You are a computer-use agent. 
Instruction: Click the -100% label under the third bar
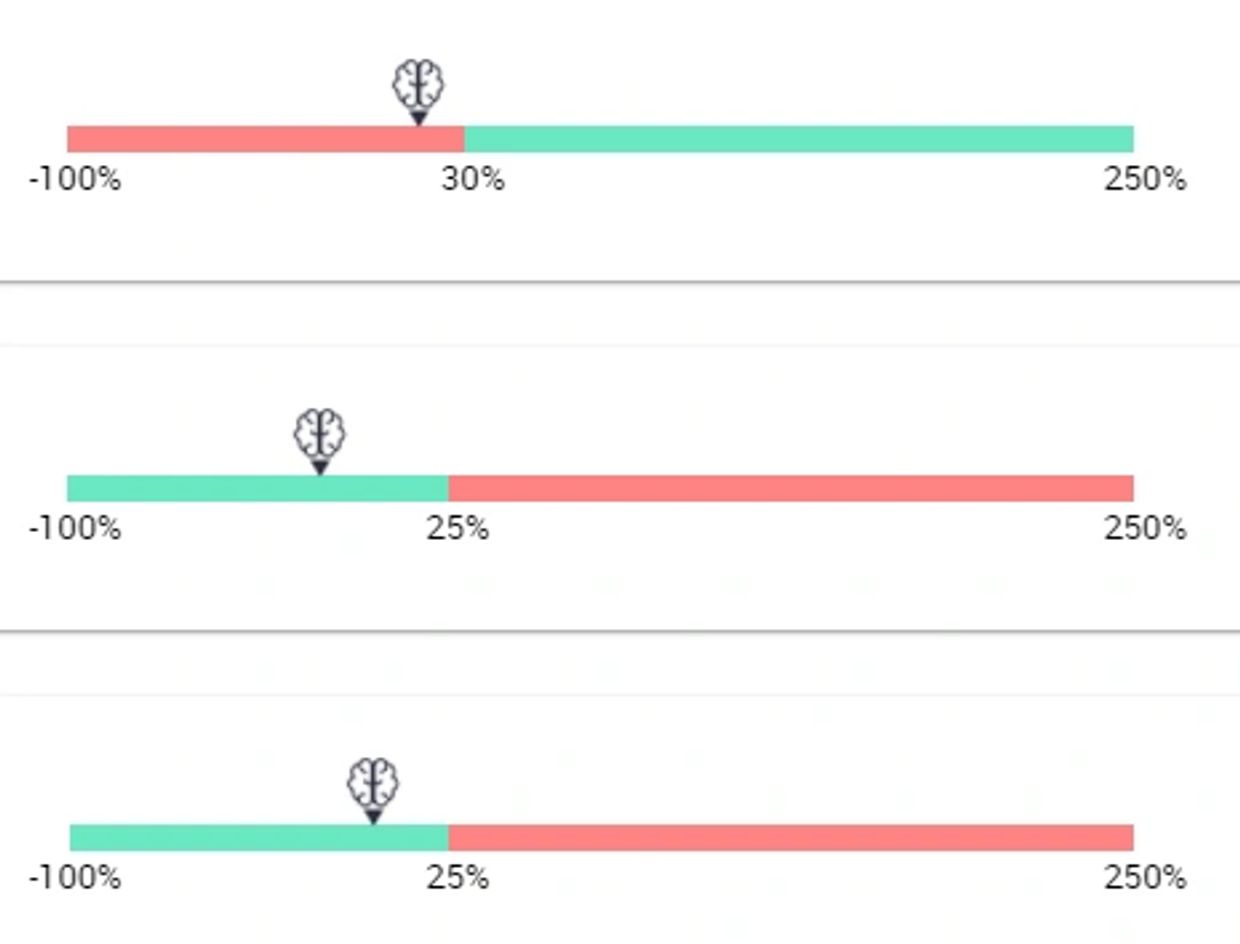click(x=75, y=878)
